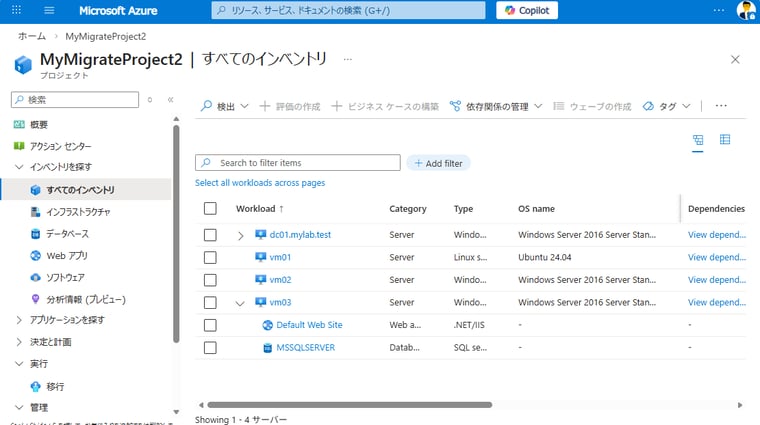Screen dimensions: 760x425
Task: Go to the ホーム breadcrumb
Action: tap(32, 36)
